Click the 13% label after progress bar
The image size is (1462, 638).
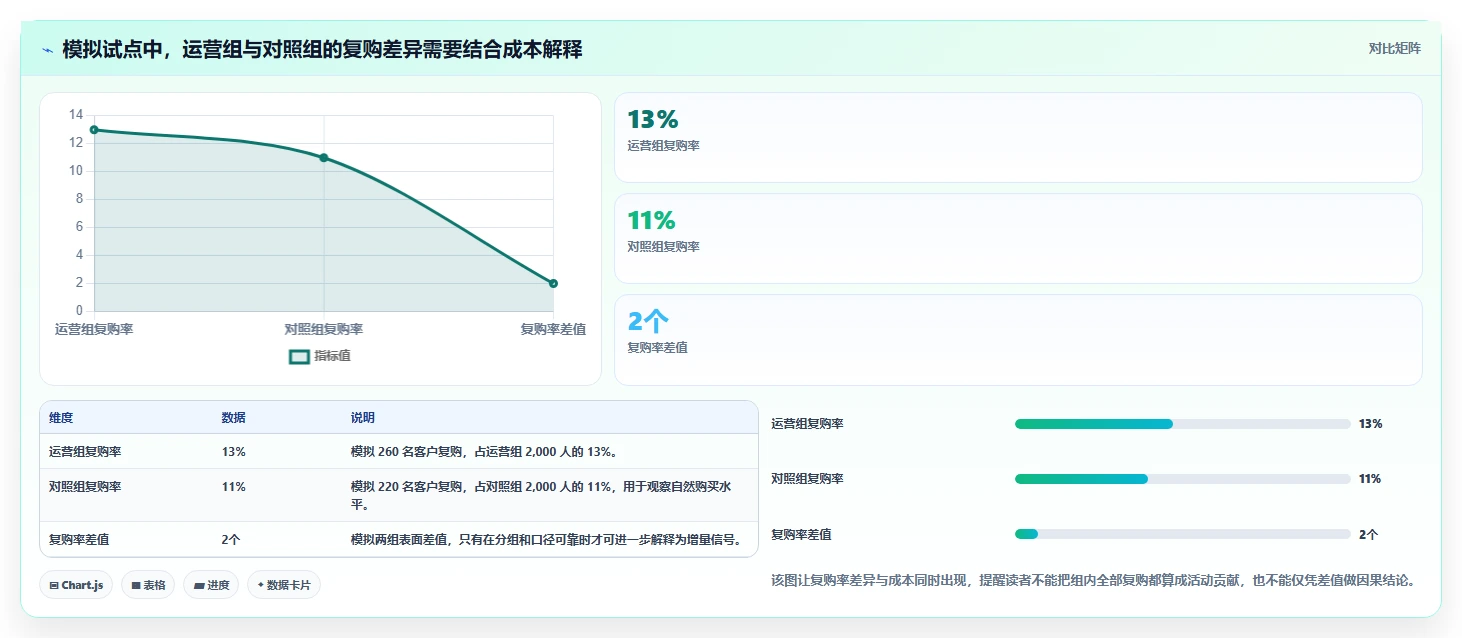click(x=1371, y=424)
